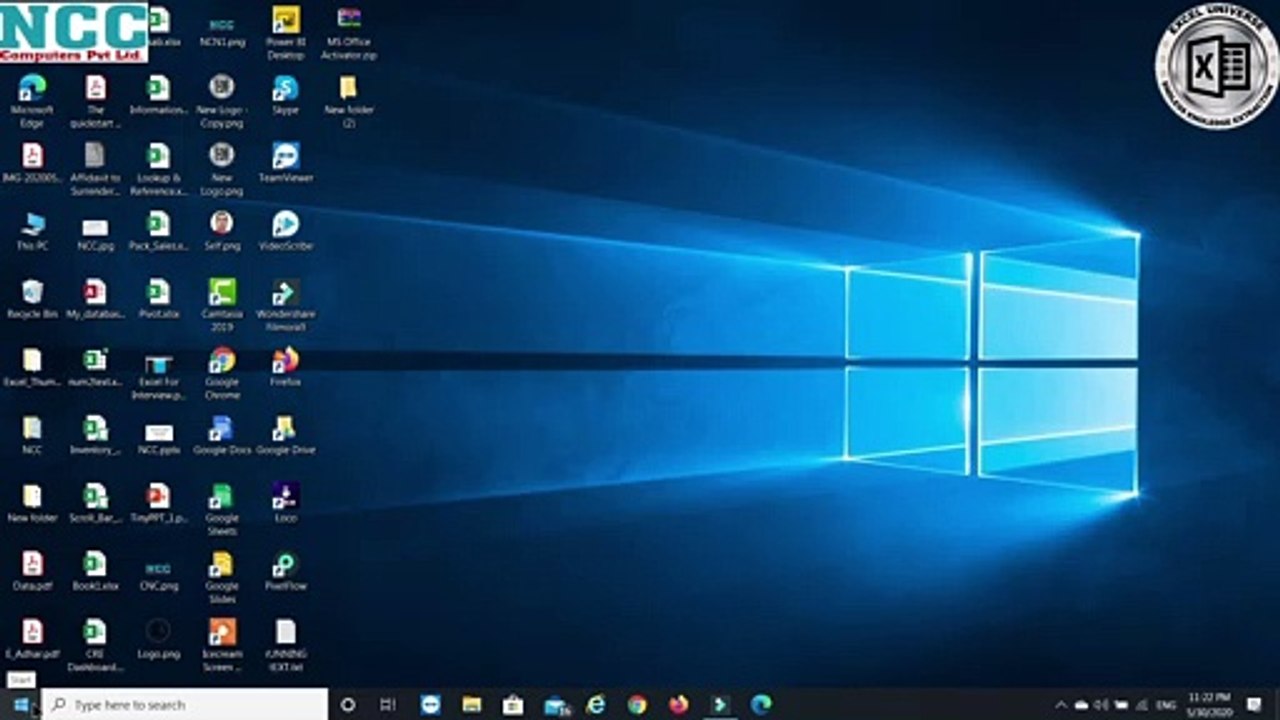
Task: Launch the TeamViewer shortcut
Action: [x=285, y=163]
